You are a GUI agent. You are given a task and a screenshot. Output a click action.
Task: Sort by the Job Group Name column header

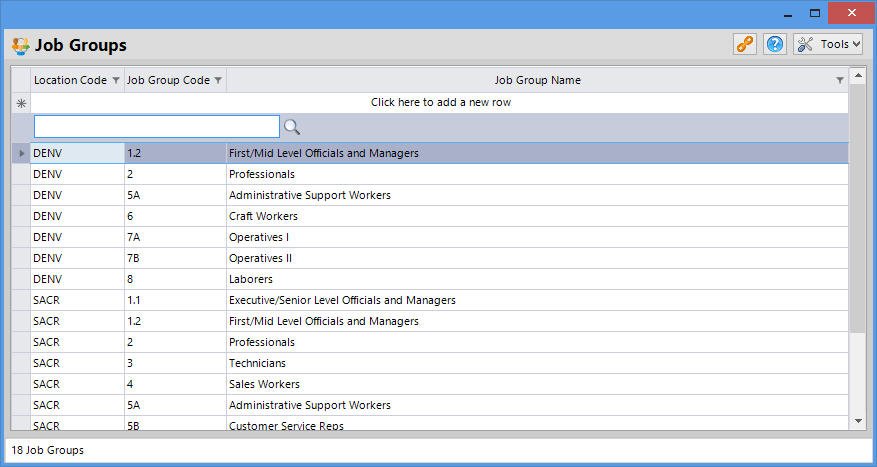coord(537,80)
